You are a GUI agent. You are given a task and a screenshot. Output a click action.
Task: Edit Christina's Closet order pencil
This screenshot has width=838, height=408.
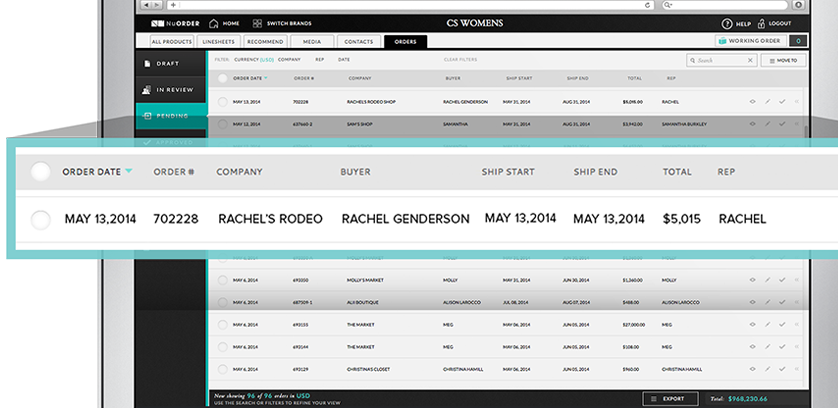tap(767, 369)
